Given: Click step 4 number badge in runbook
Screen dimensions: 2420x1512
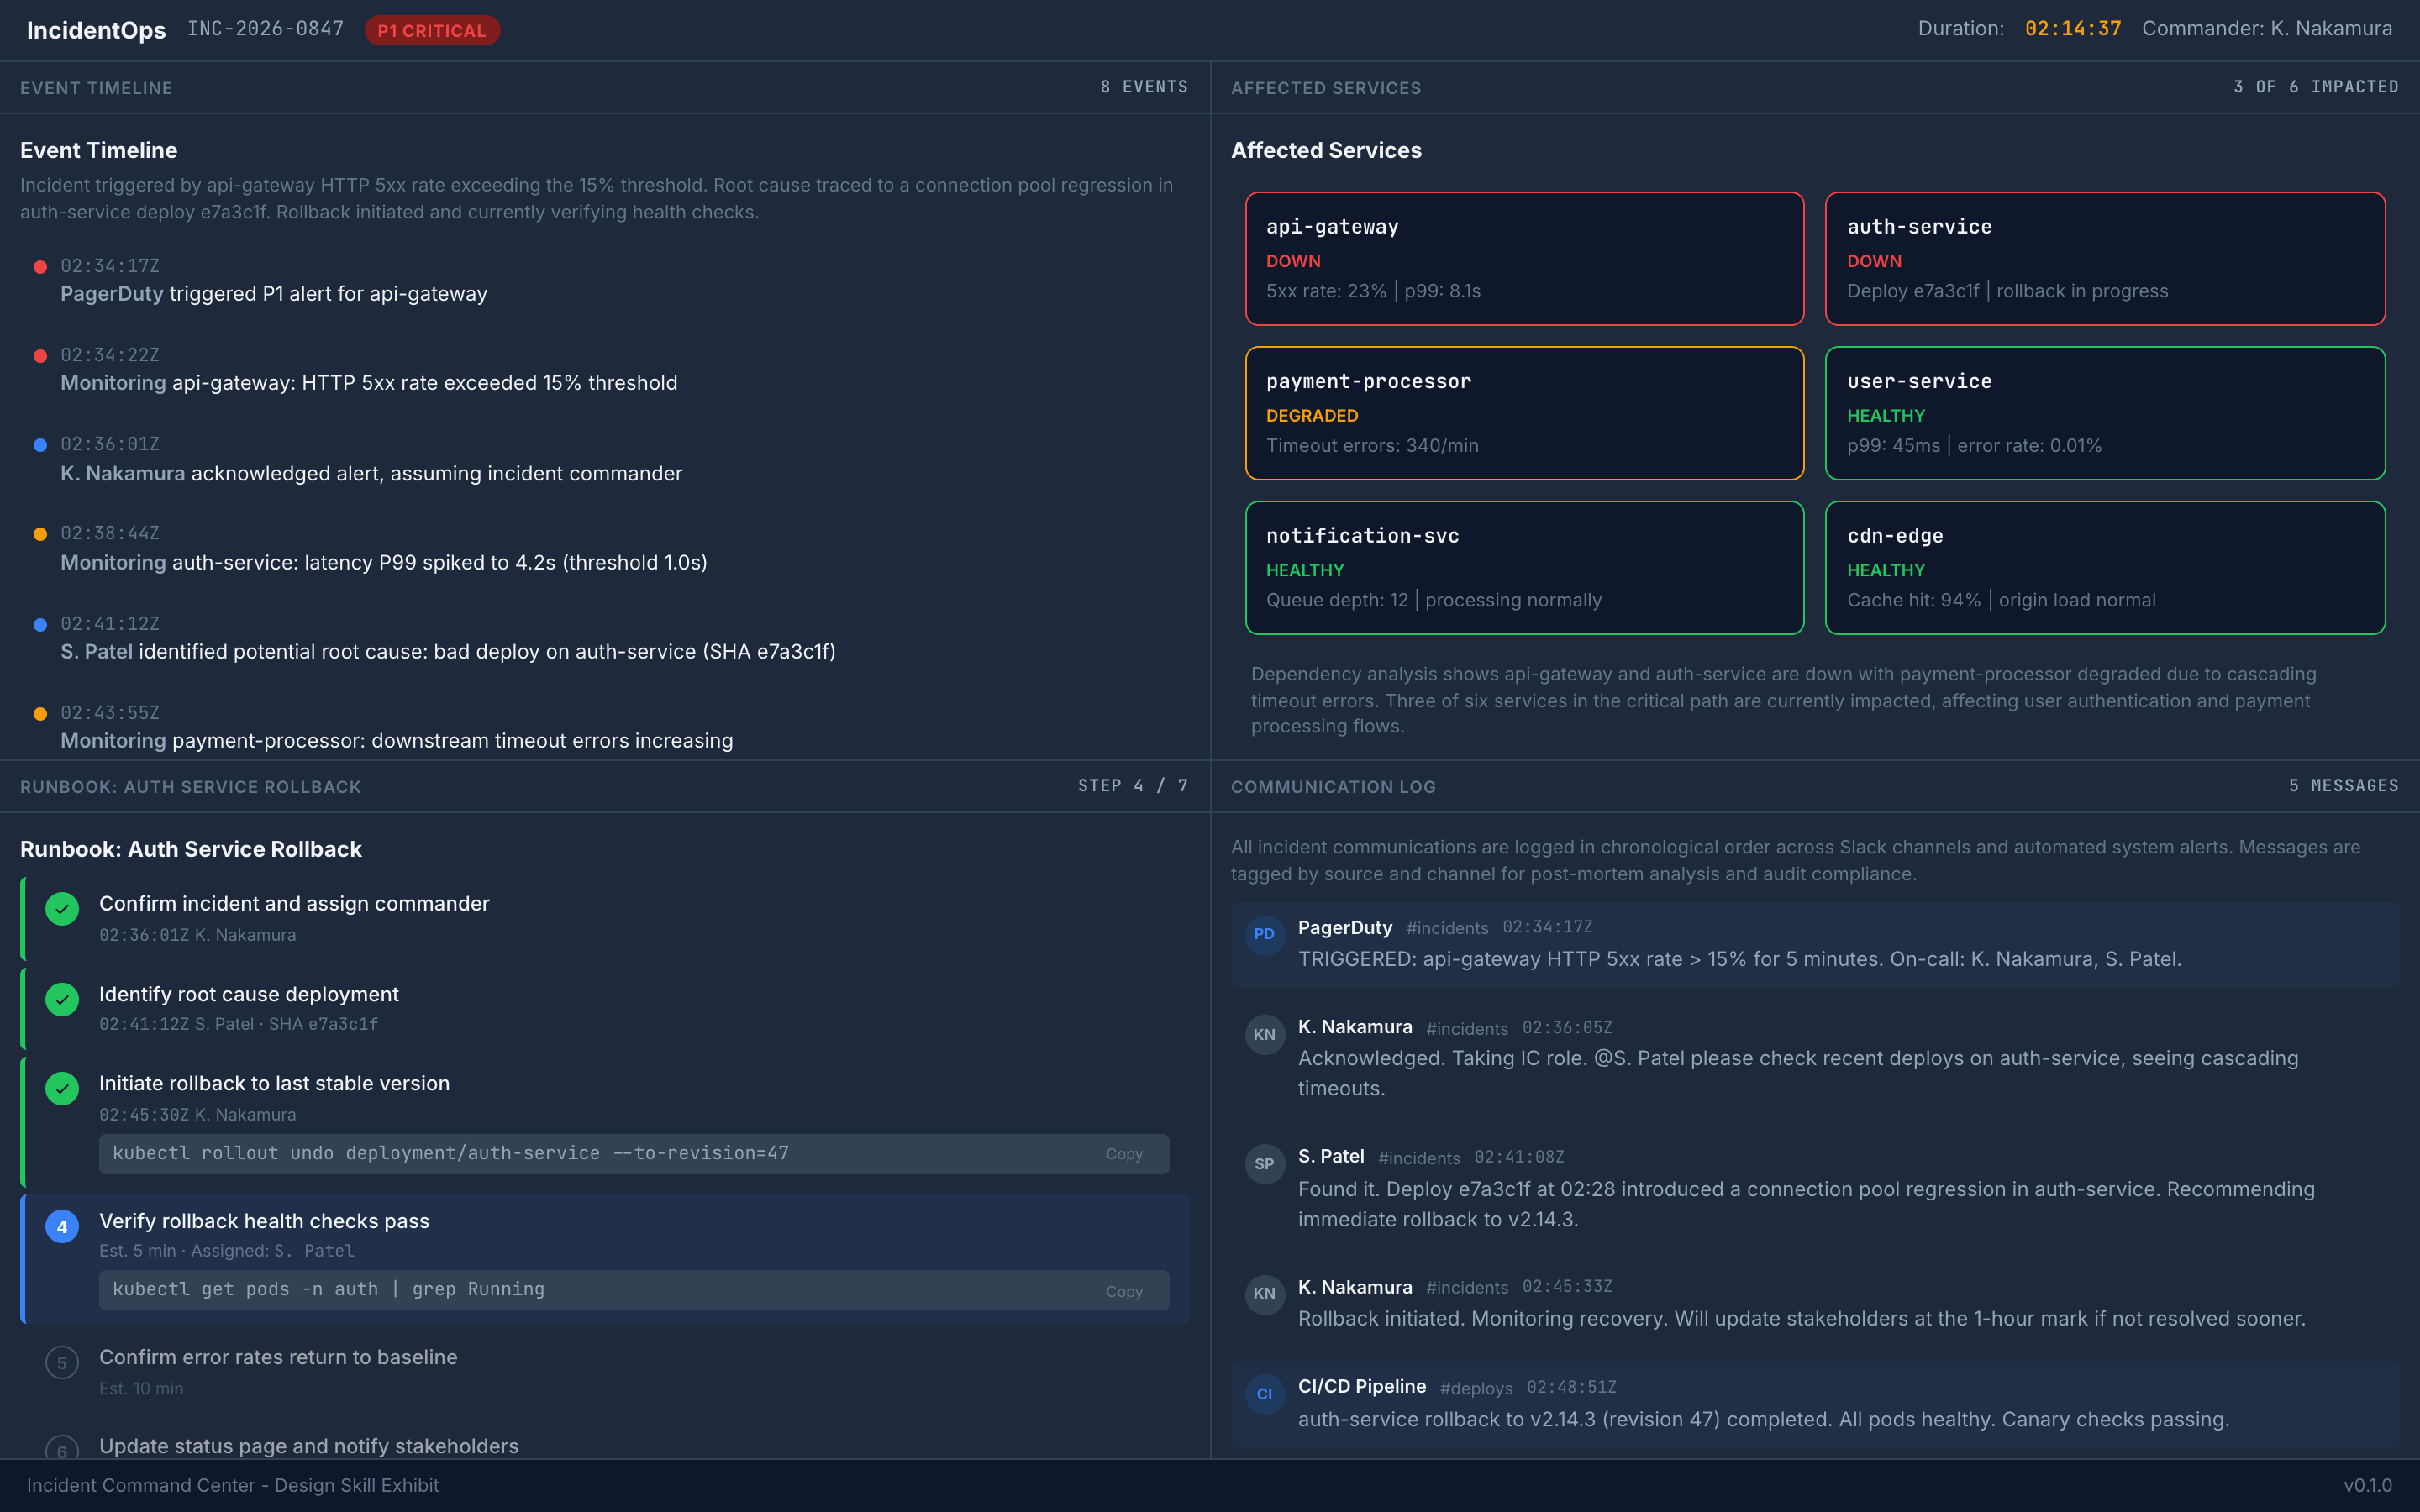Looking at the screenshot, I should pos(62,1227).
